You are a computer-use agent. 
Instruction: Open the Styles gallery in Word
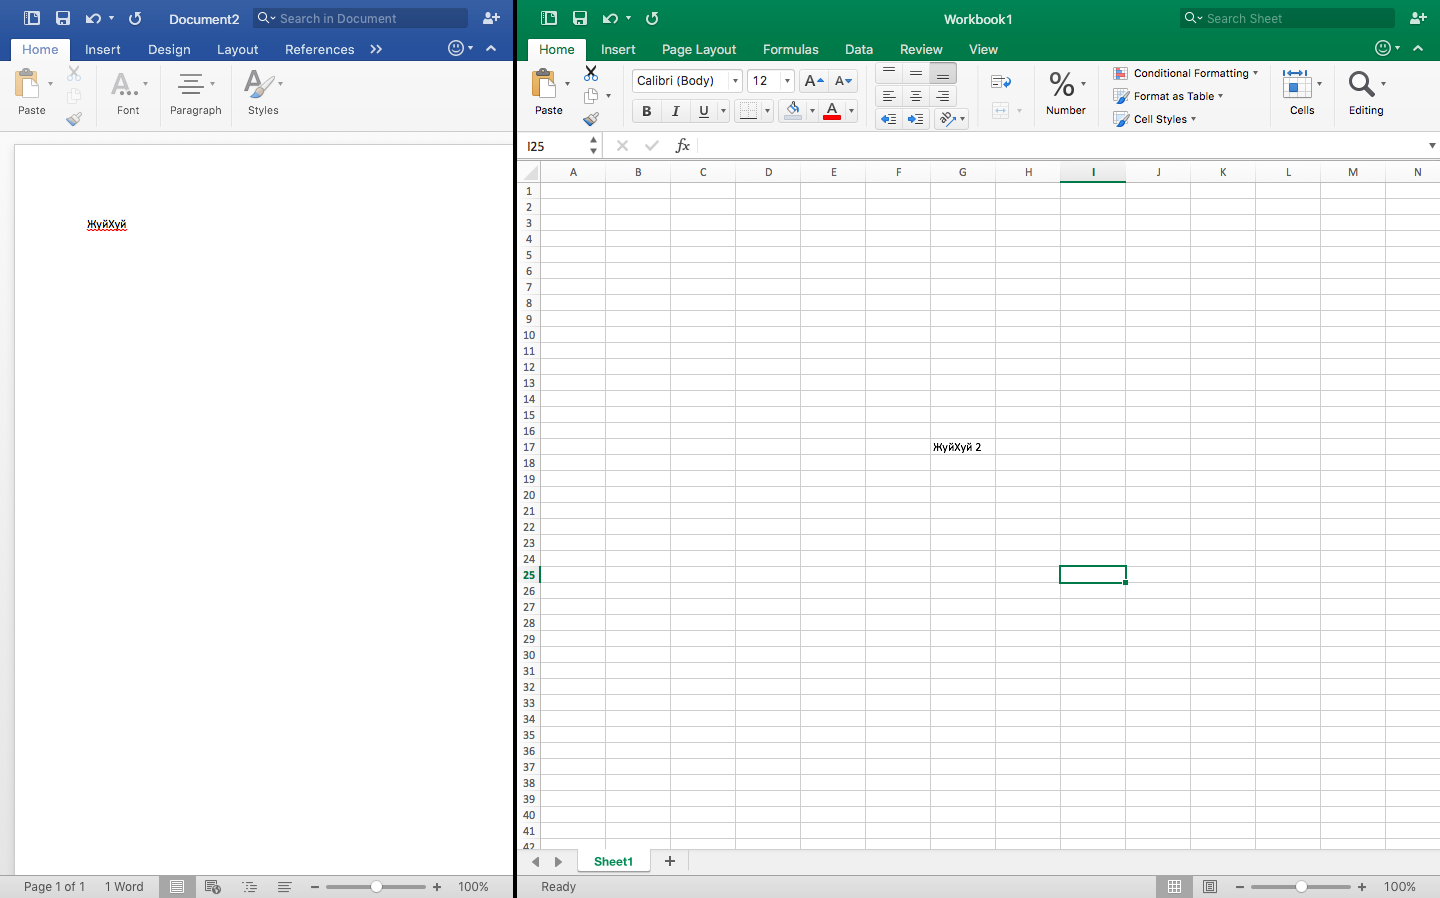[x=263, y=94]
